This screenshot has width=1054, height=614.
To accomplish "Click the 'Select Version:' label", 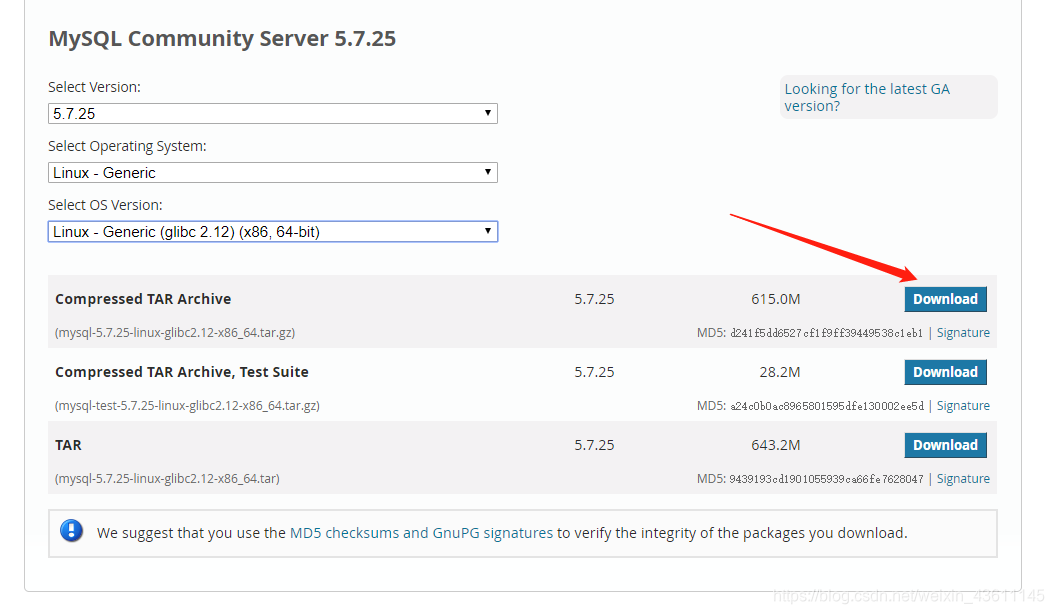I will coord(94,87).
